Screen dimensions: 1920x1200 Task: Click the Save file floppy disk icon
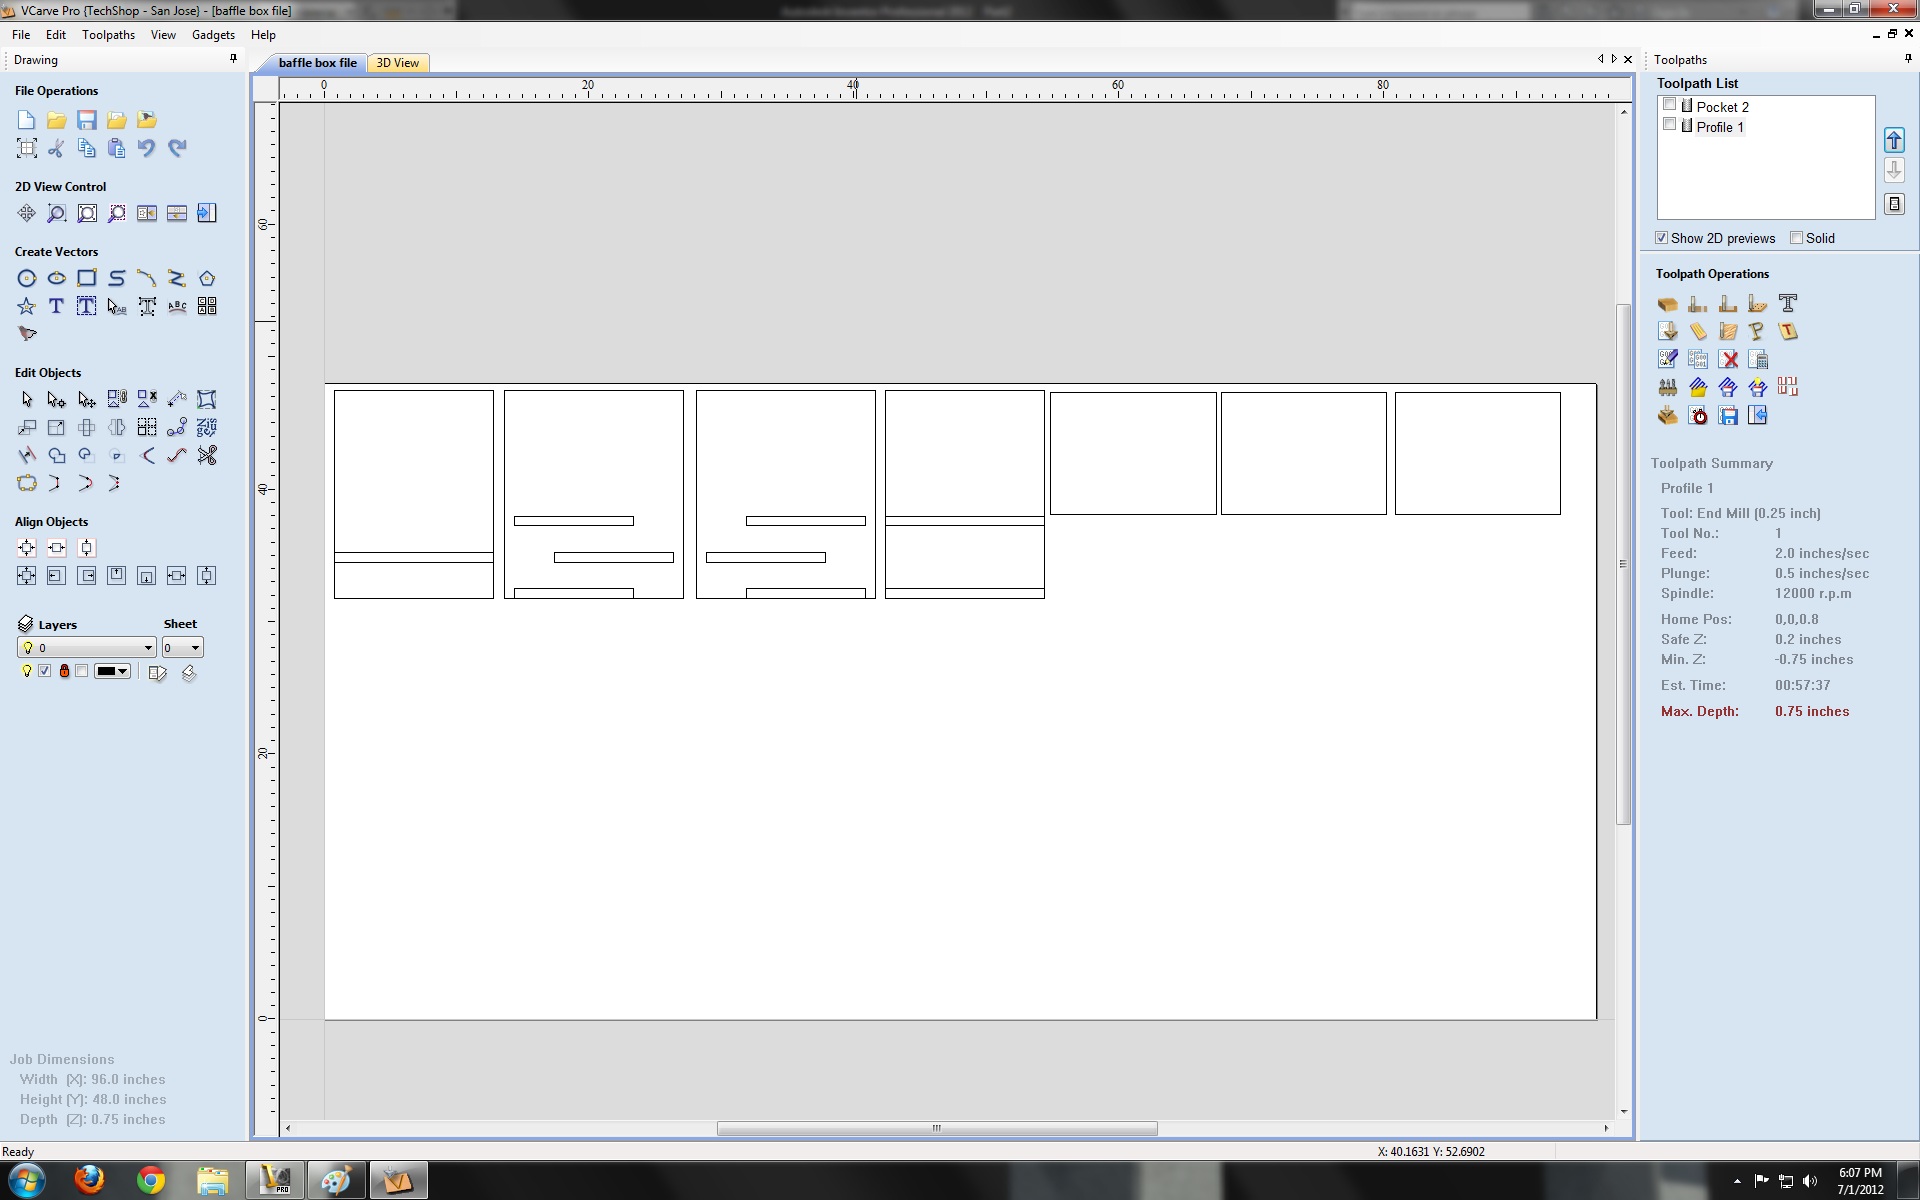point(87,120)
